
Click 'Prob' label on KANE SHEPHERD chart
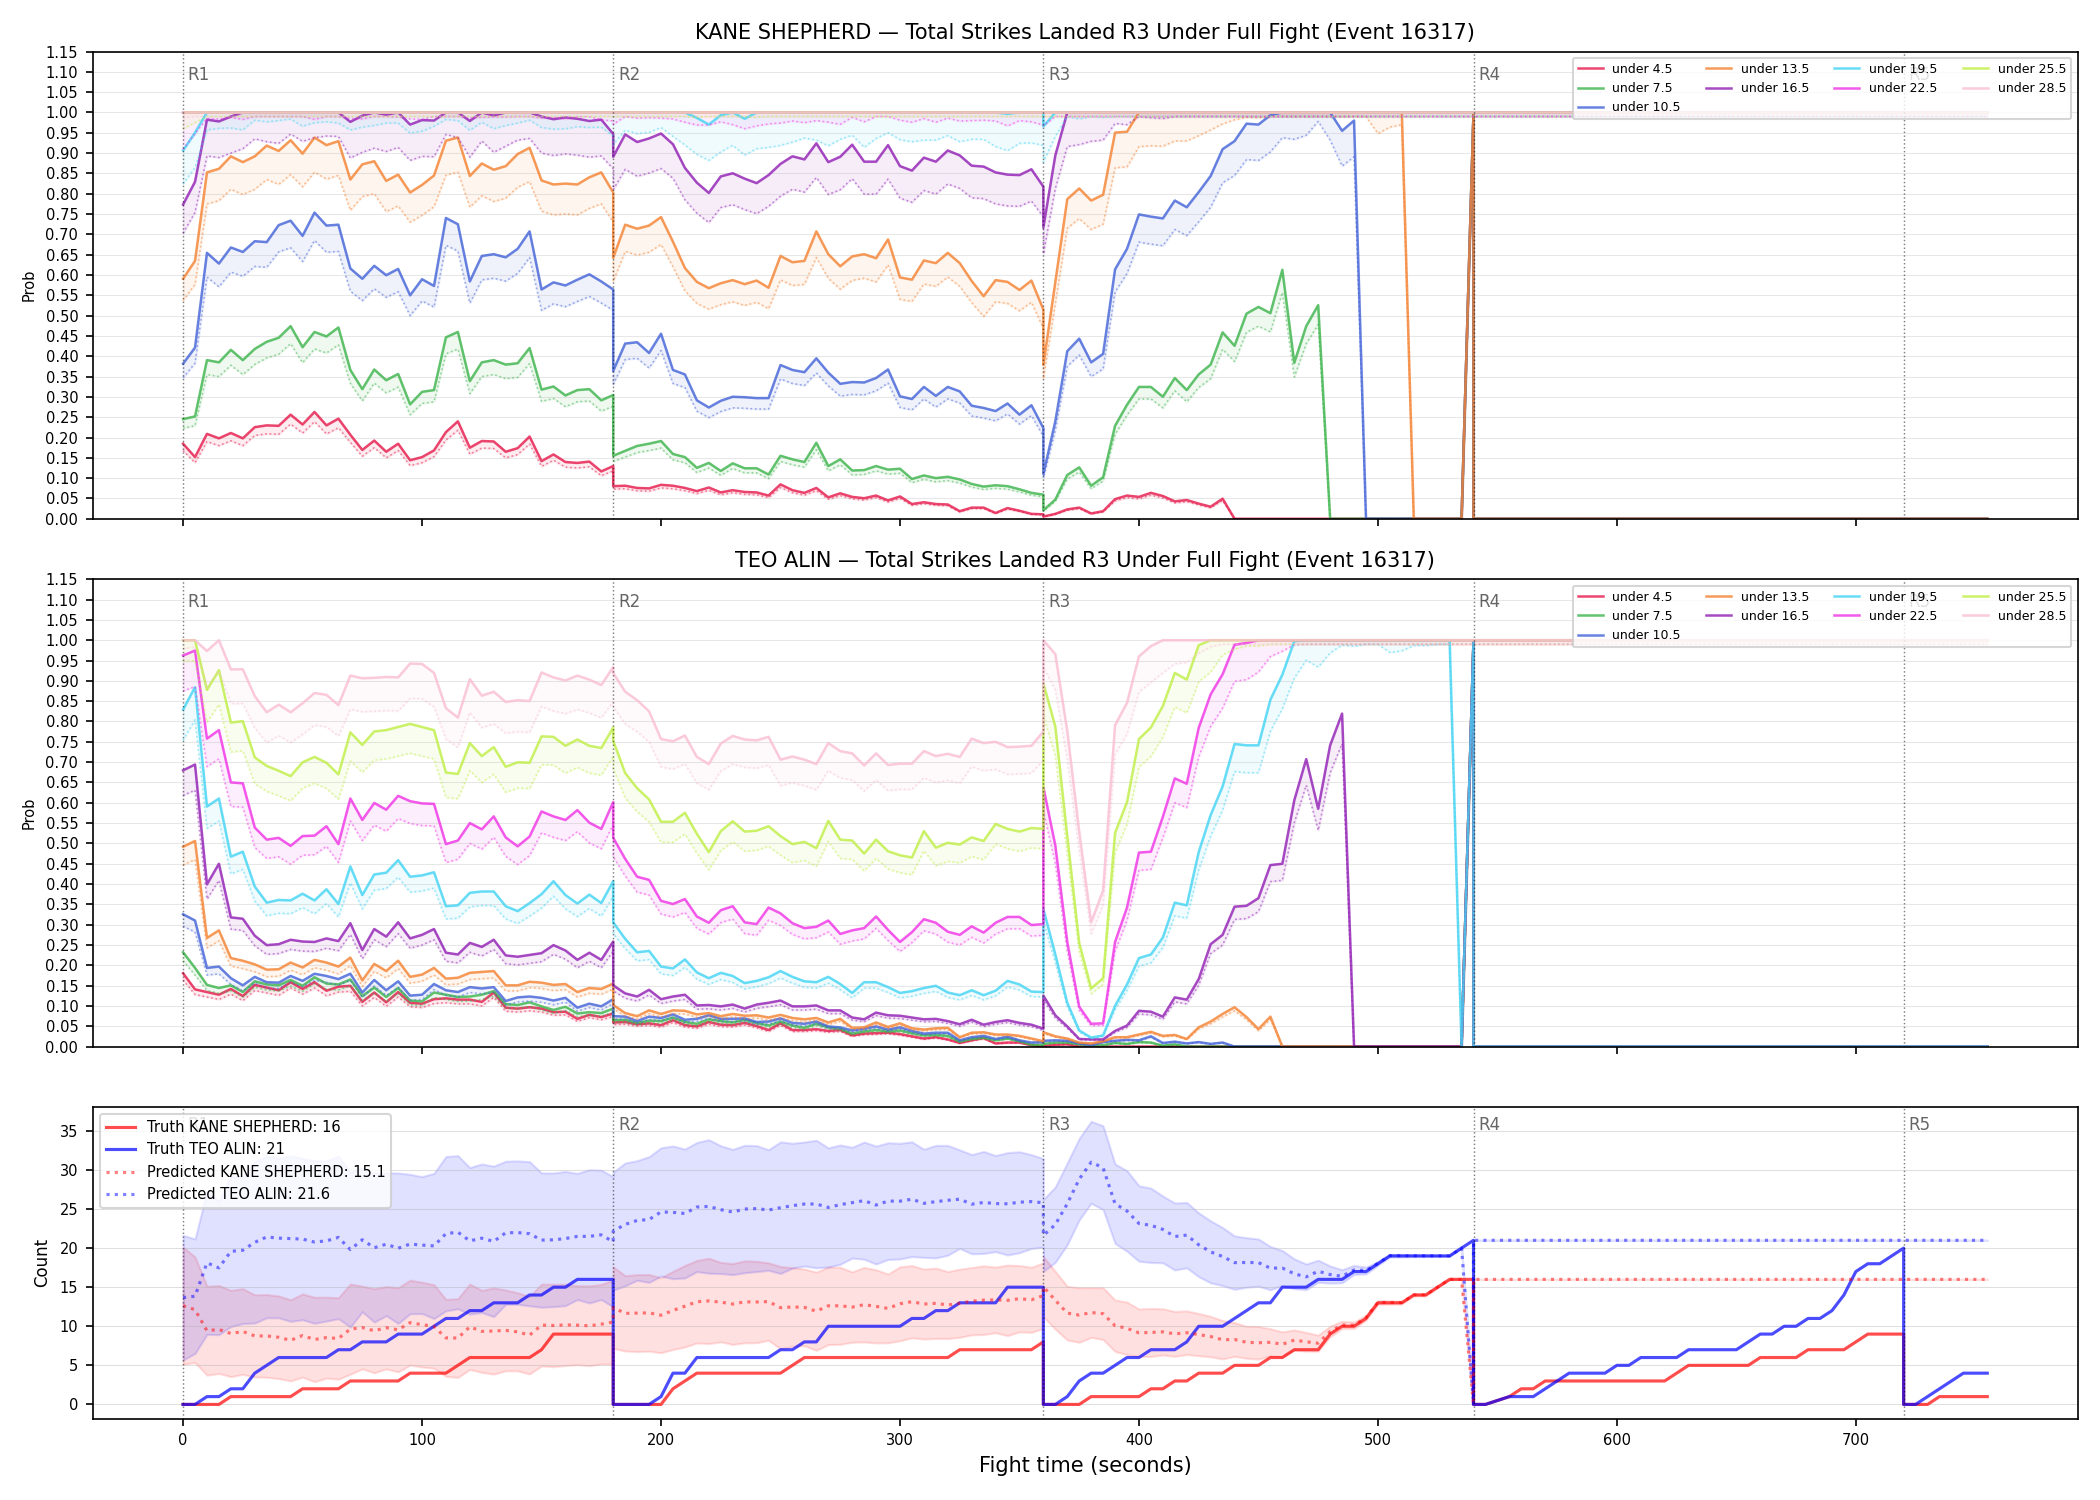[29, 287]
